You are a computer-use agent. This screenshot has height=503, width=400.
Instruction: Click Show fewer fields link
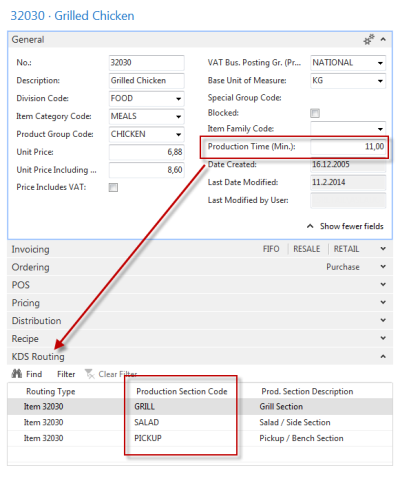[x=352, y=226]
